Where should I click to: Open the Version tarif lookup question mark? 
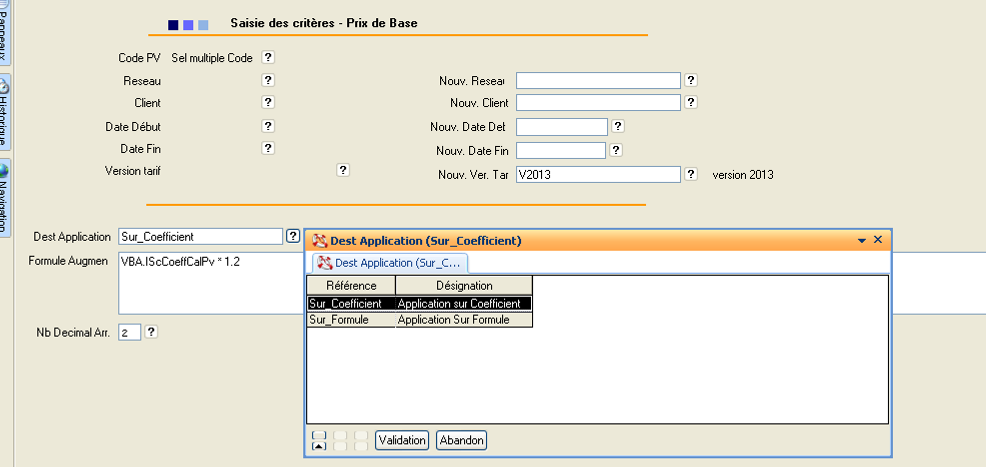[x=343, y=171]
